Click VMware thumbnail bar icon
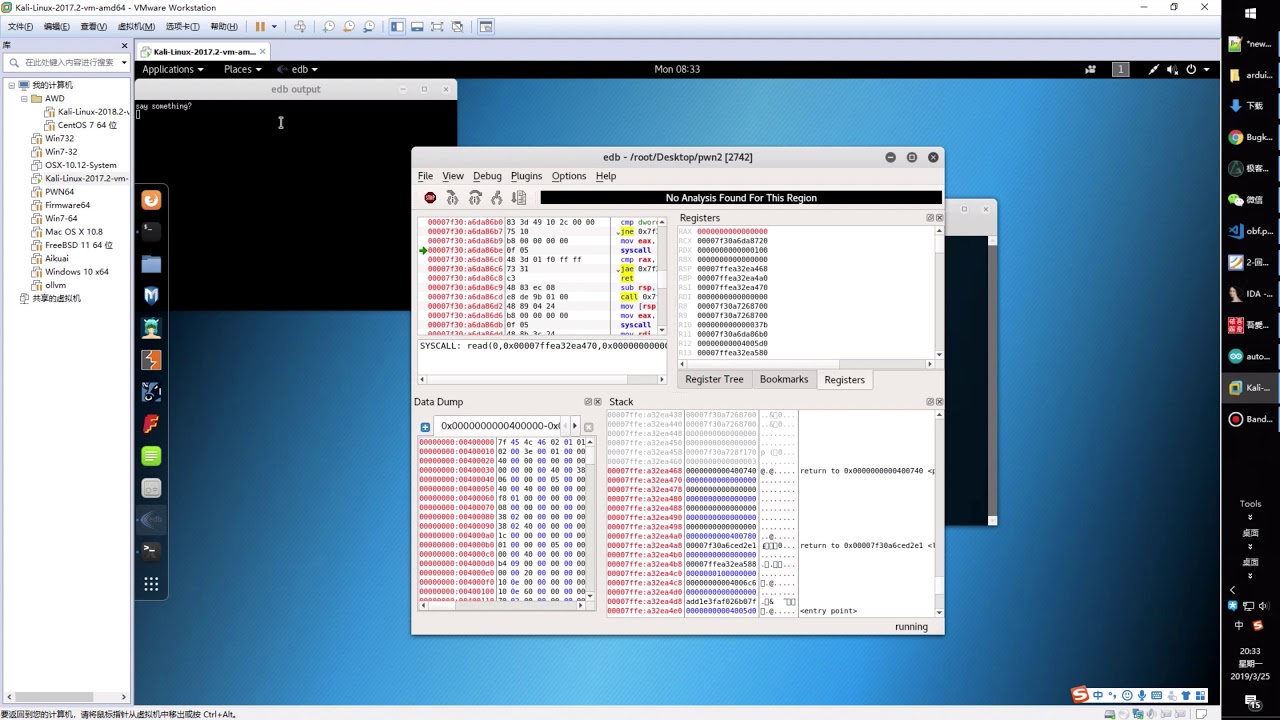The width and height of the screenshot is (1280, 720). click(x=417, y=27)
